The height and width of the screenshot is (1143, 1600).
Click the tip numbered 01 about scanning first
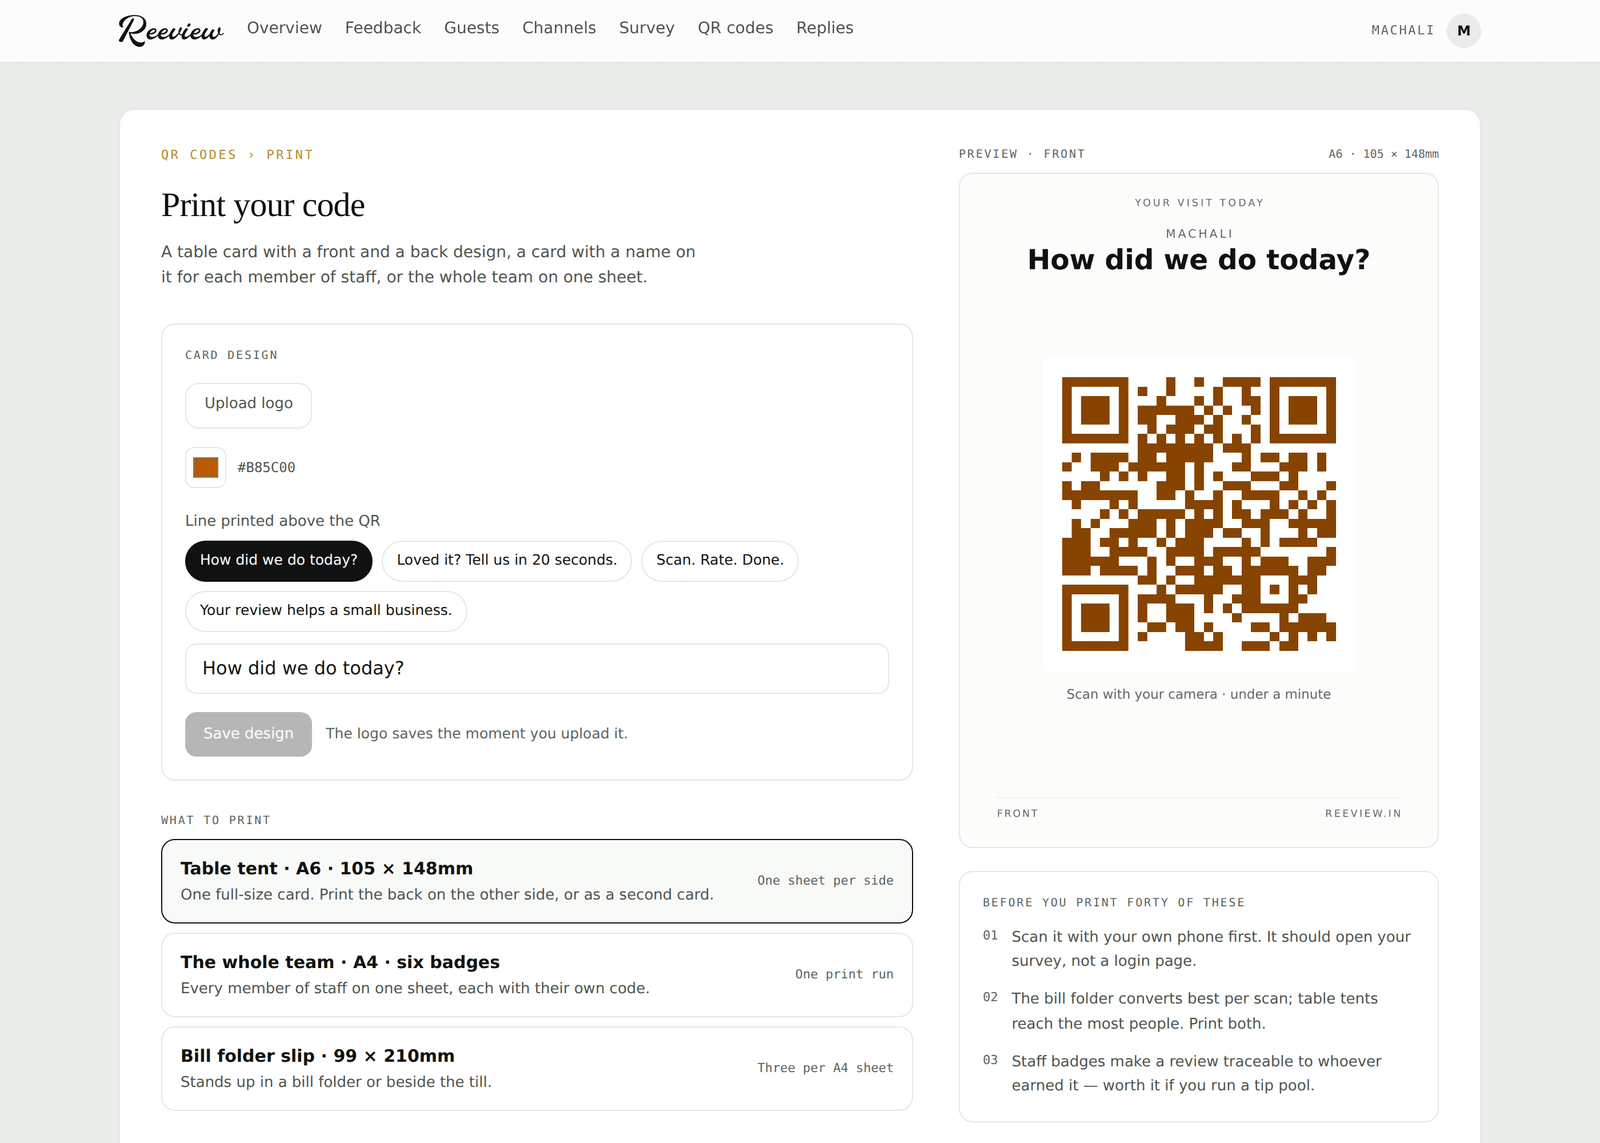(1199, 949)
